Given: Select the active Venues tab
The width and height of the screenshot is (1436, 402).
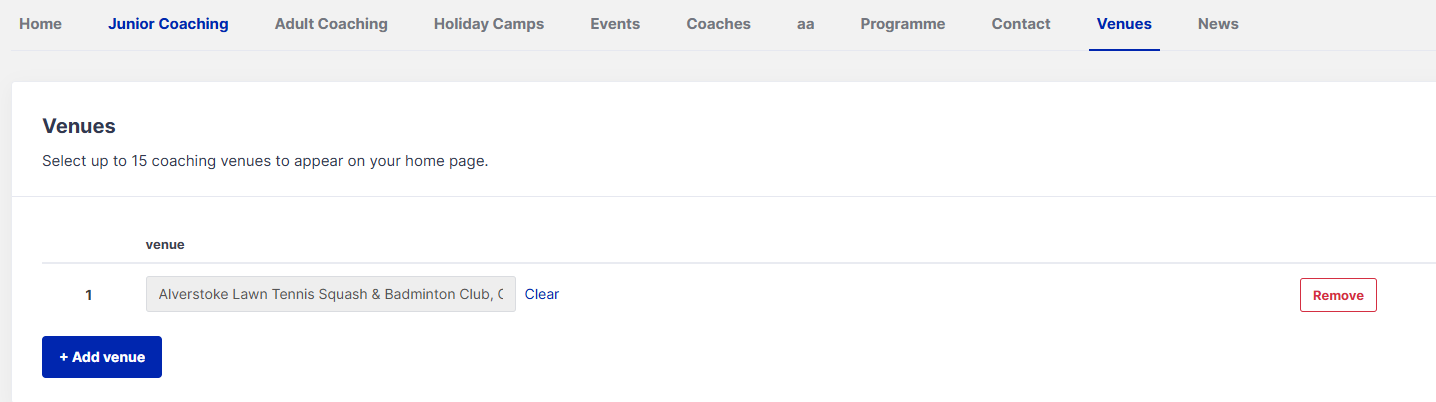Looking at the screenshot, I should point(1124,24).
